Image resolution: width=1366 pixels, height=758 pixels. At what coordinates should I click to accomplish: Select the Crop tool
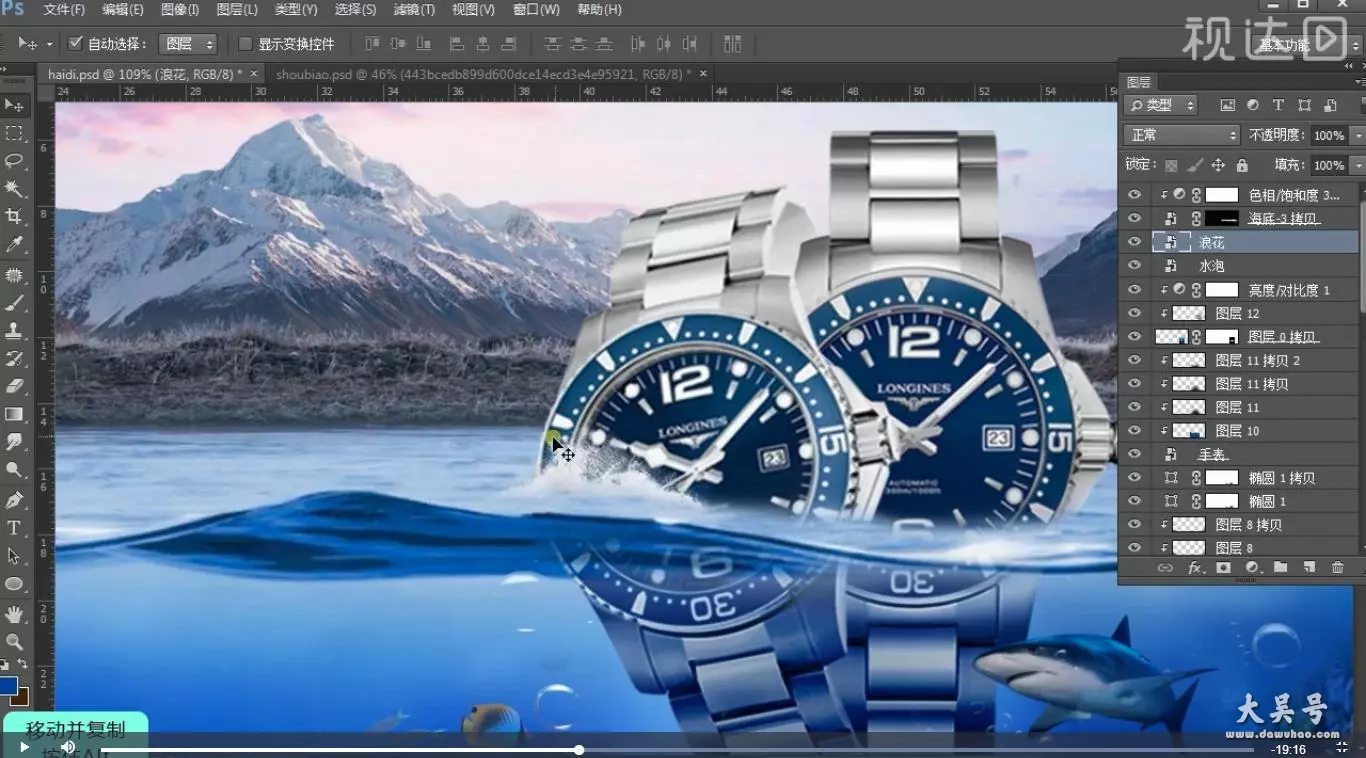14,217
